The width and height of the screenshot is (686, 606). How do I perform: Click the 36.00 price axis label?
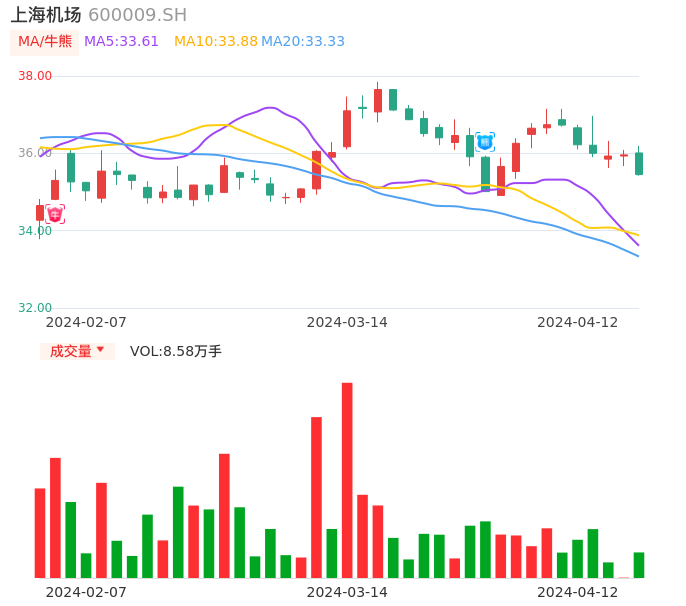point(35,153)
